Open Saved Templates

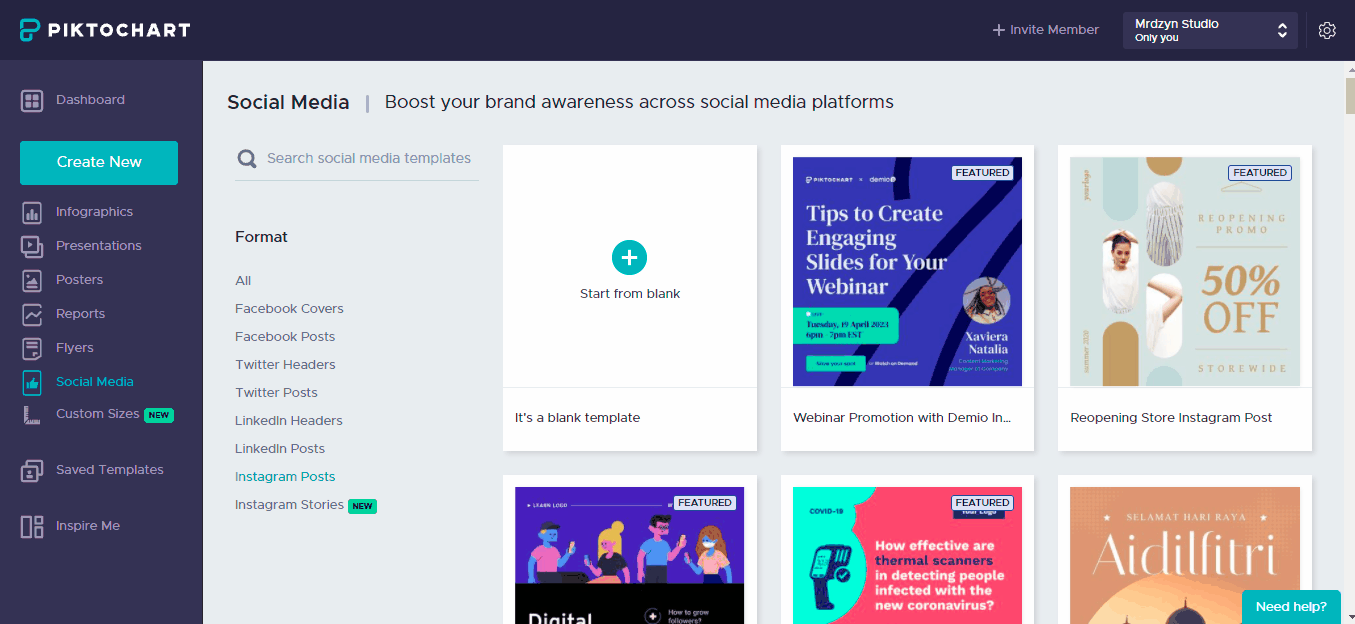(109, 470)
